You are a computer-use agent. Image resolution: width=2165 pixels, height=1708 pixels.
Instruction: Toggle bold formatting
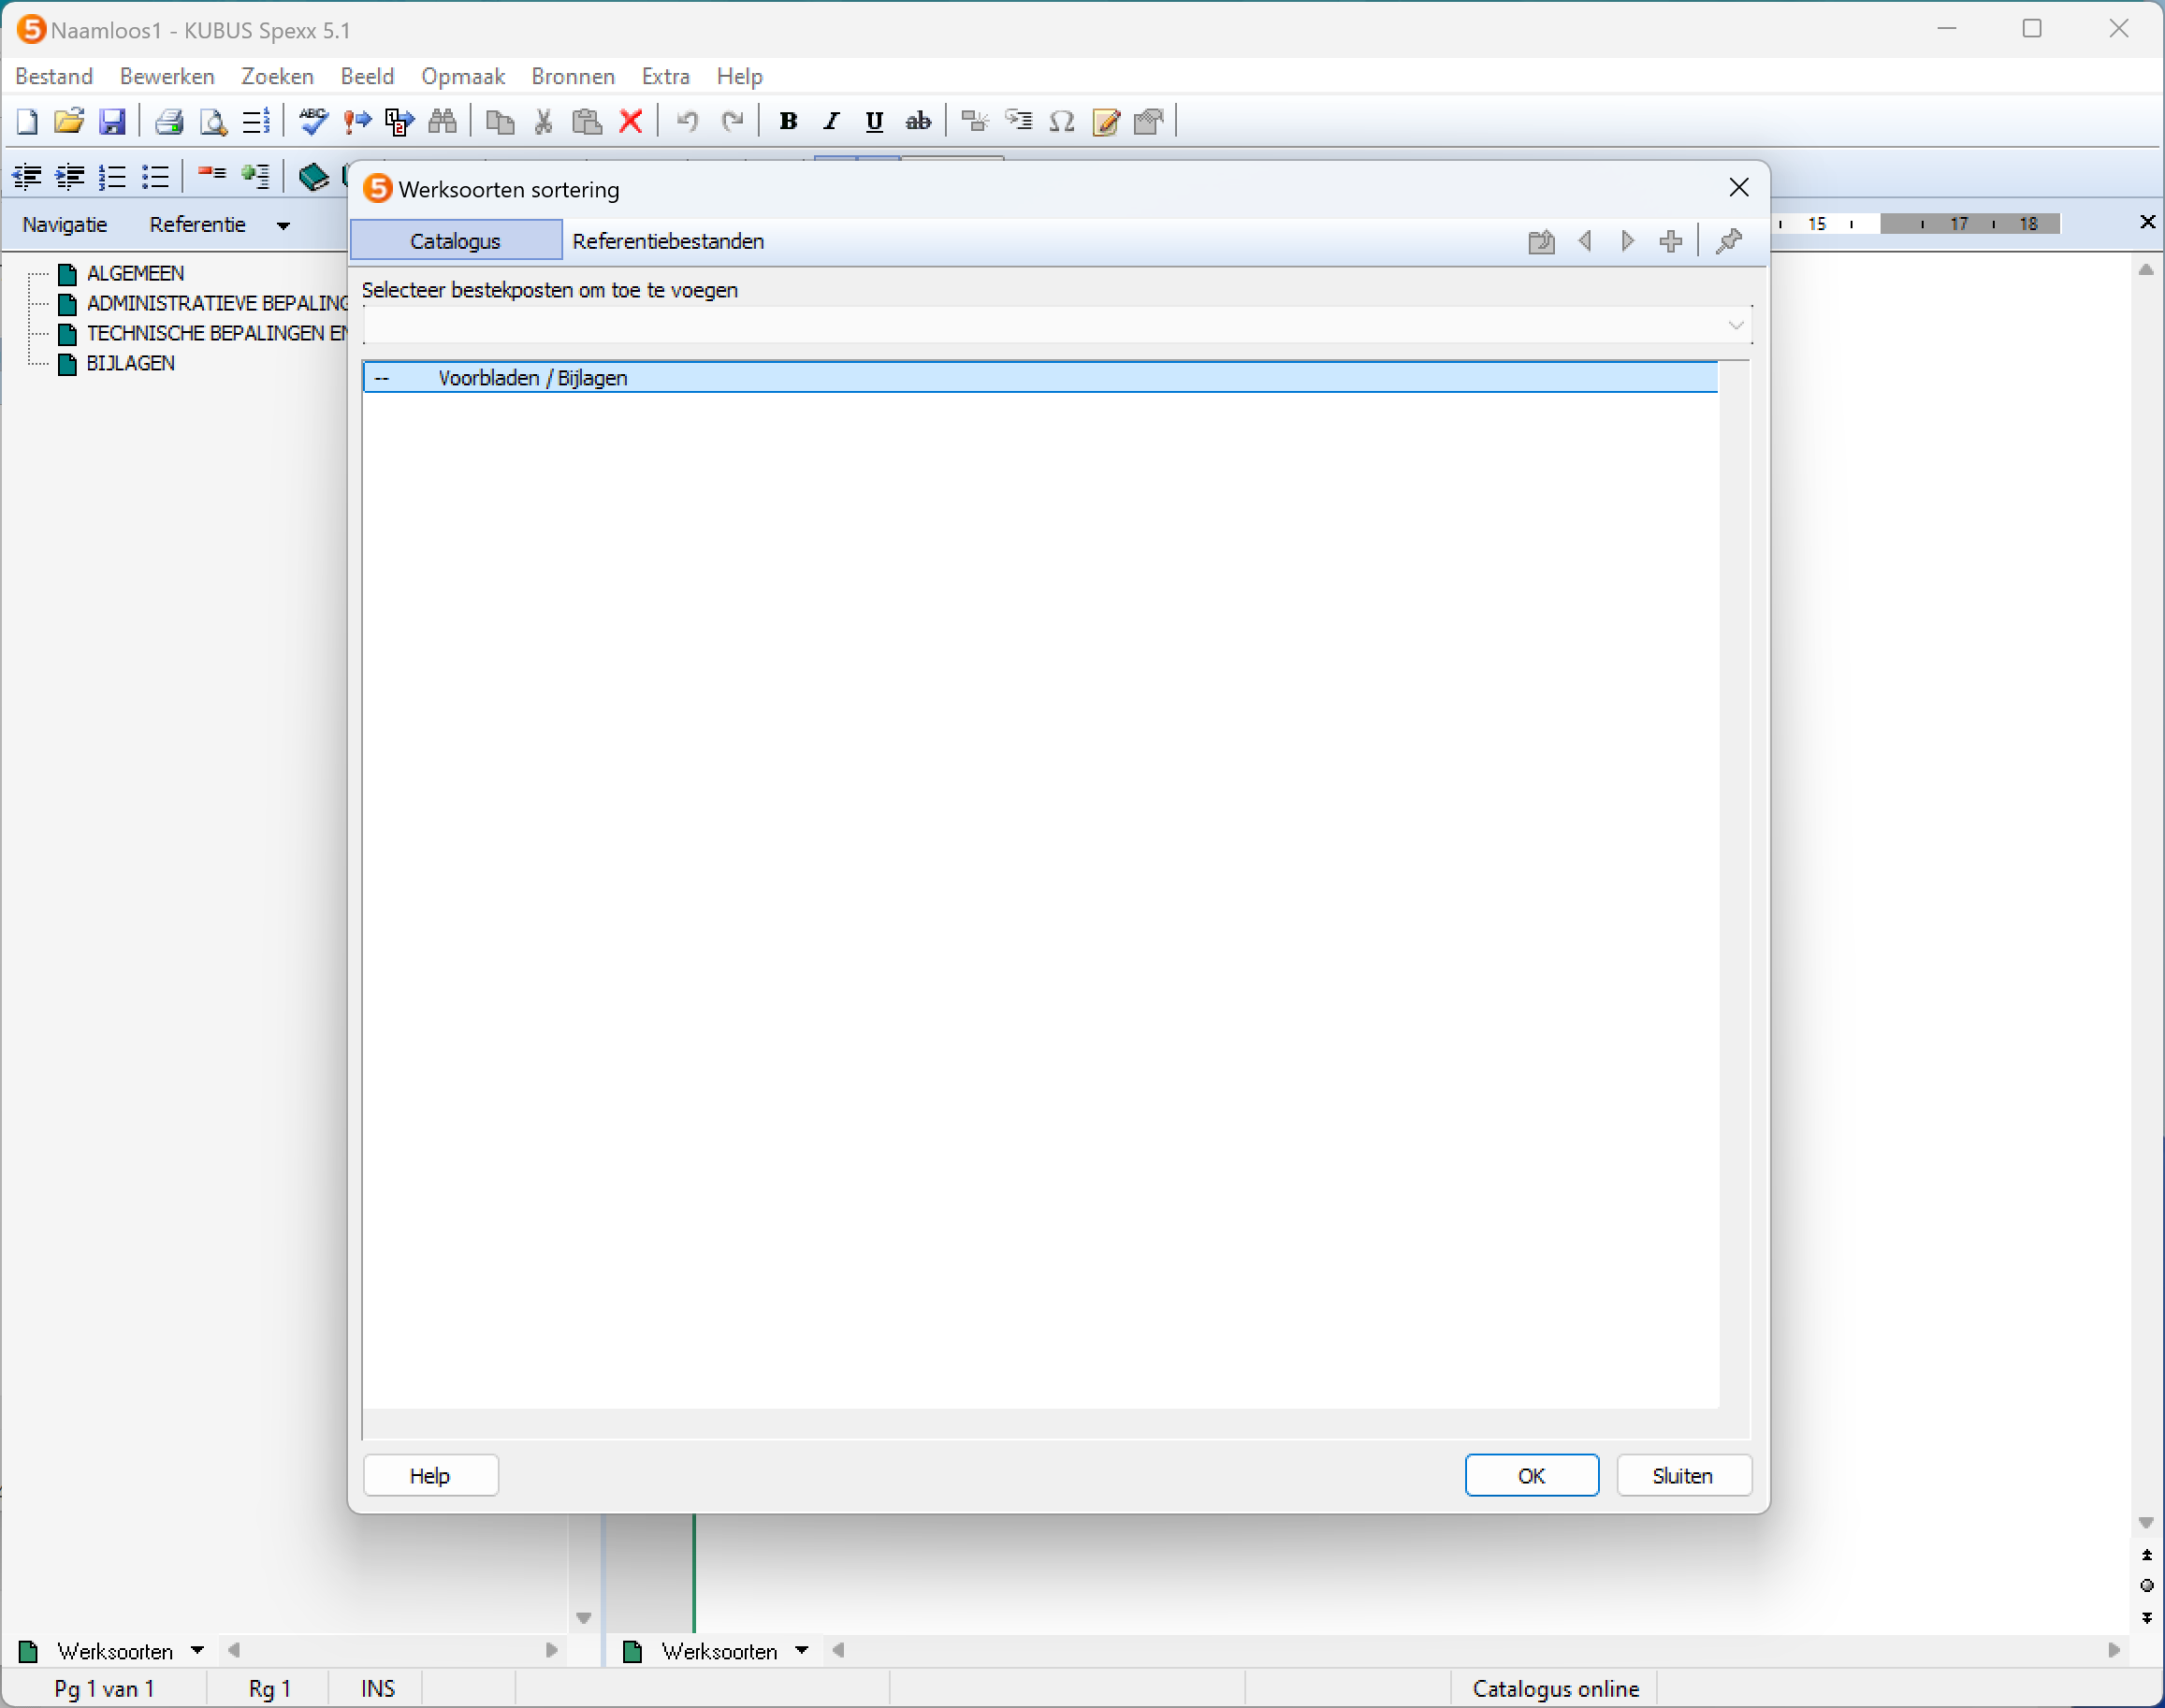[x=788, y=121]
